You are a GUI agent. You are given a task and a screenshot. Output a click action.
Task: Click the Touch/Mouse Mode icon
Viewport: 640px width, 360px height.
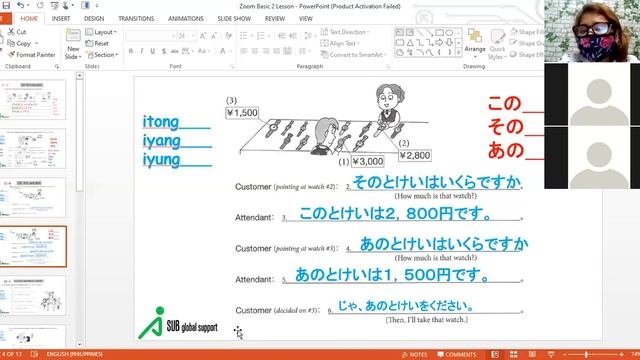click(66, 5)
